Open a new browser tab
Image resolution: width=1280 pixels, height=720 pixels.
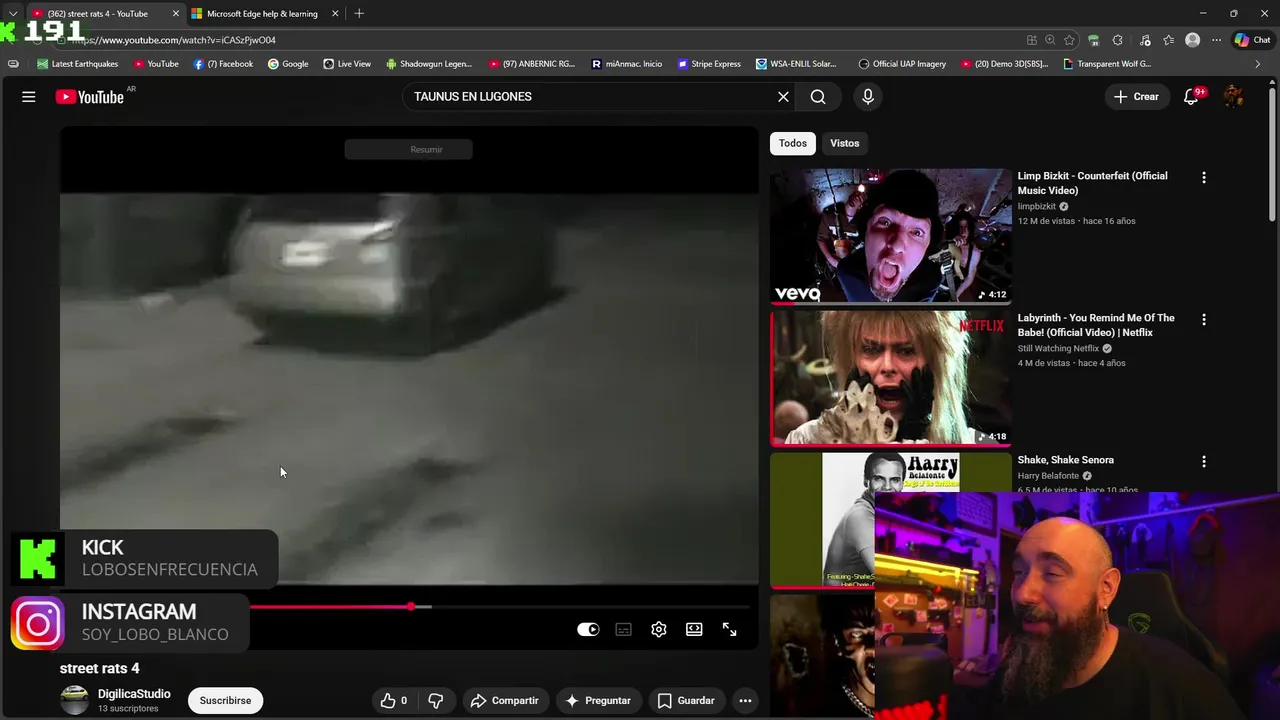(x=359, y=14)
